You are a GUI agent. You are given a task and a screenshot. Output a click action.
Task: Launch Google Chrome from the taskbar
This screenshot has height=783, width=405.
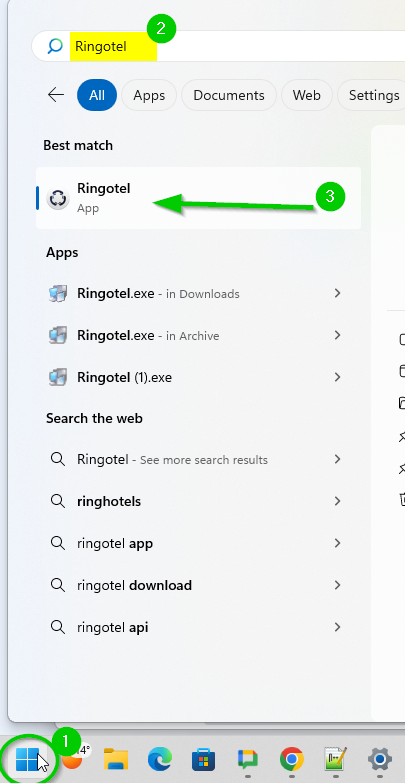tap(292, 760)
